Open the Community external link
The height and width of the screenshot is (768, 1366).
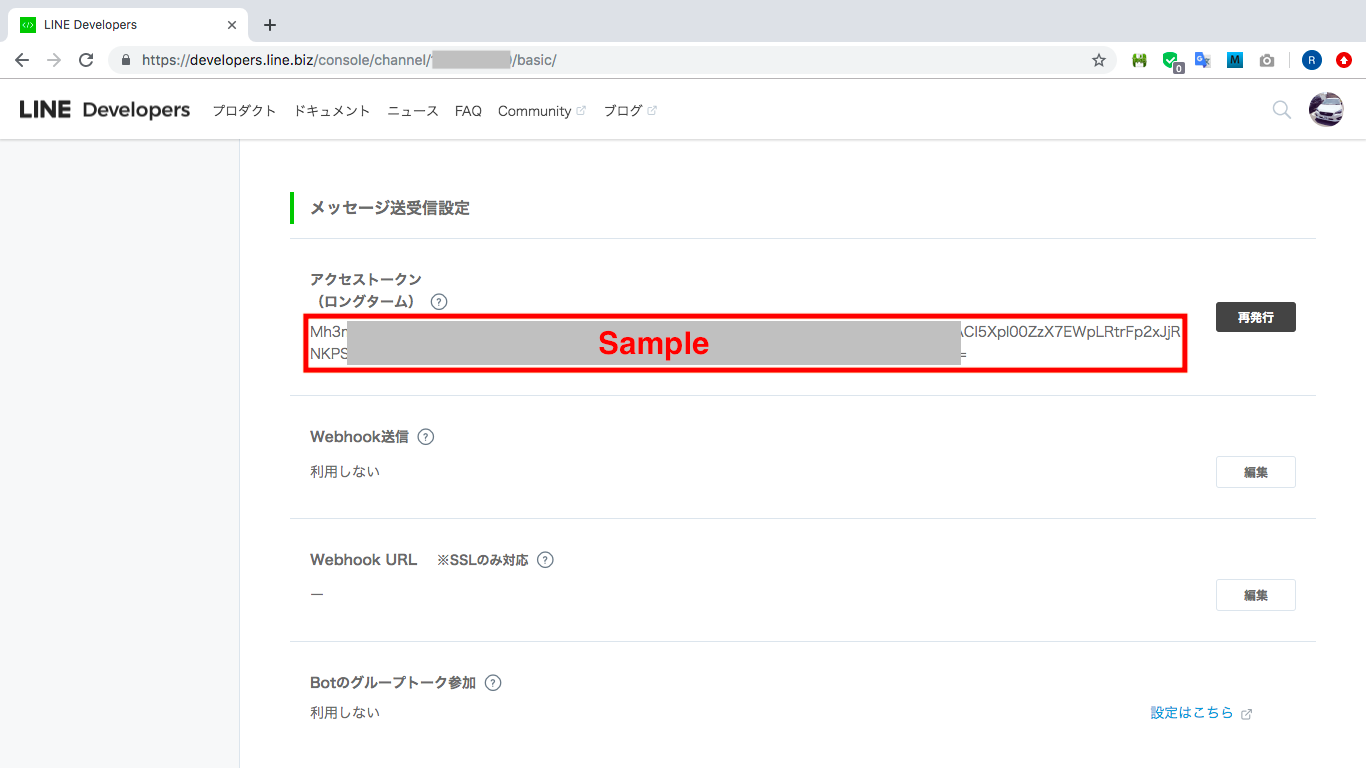click(x=542, y=111)
